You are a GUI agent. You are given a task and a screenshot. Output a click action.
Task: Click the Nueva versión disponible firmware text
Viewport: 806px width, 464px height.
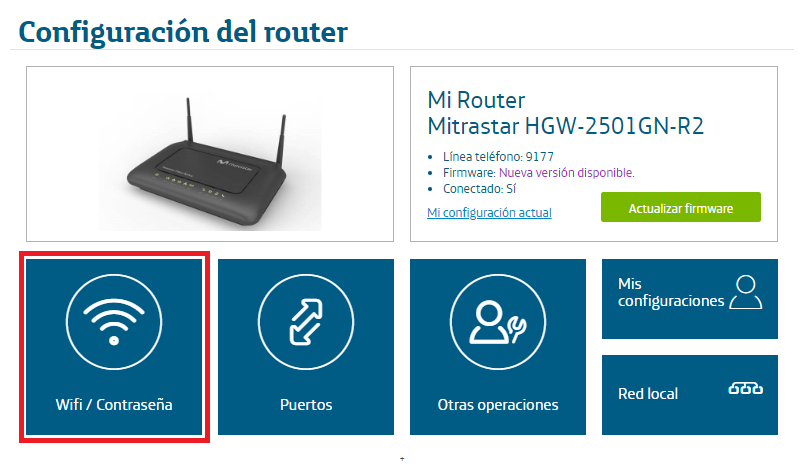click(566, 173)
